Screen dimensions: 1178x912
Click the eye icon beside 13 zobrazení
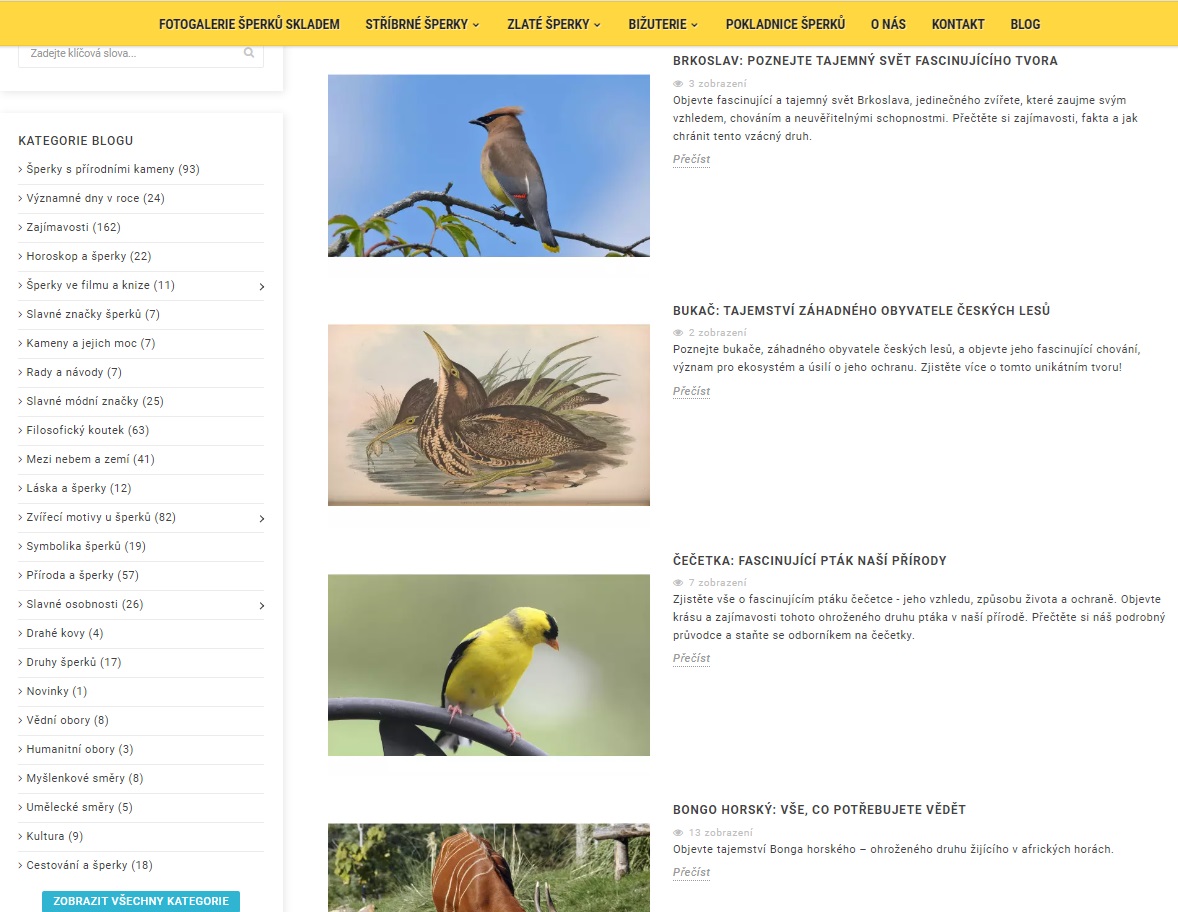click(678, 832)
